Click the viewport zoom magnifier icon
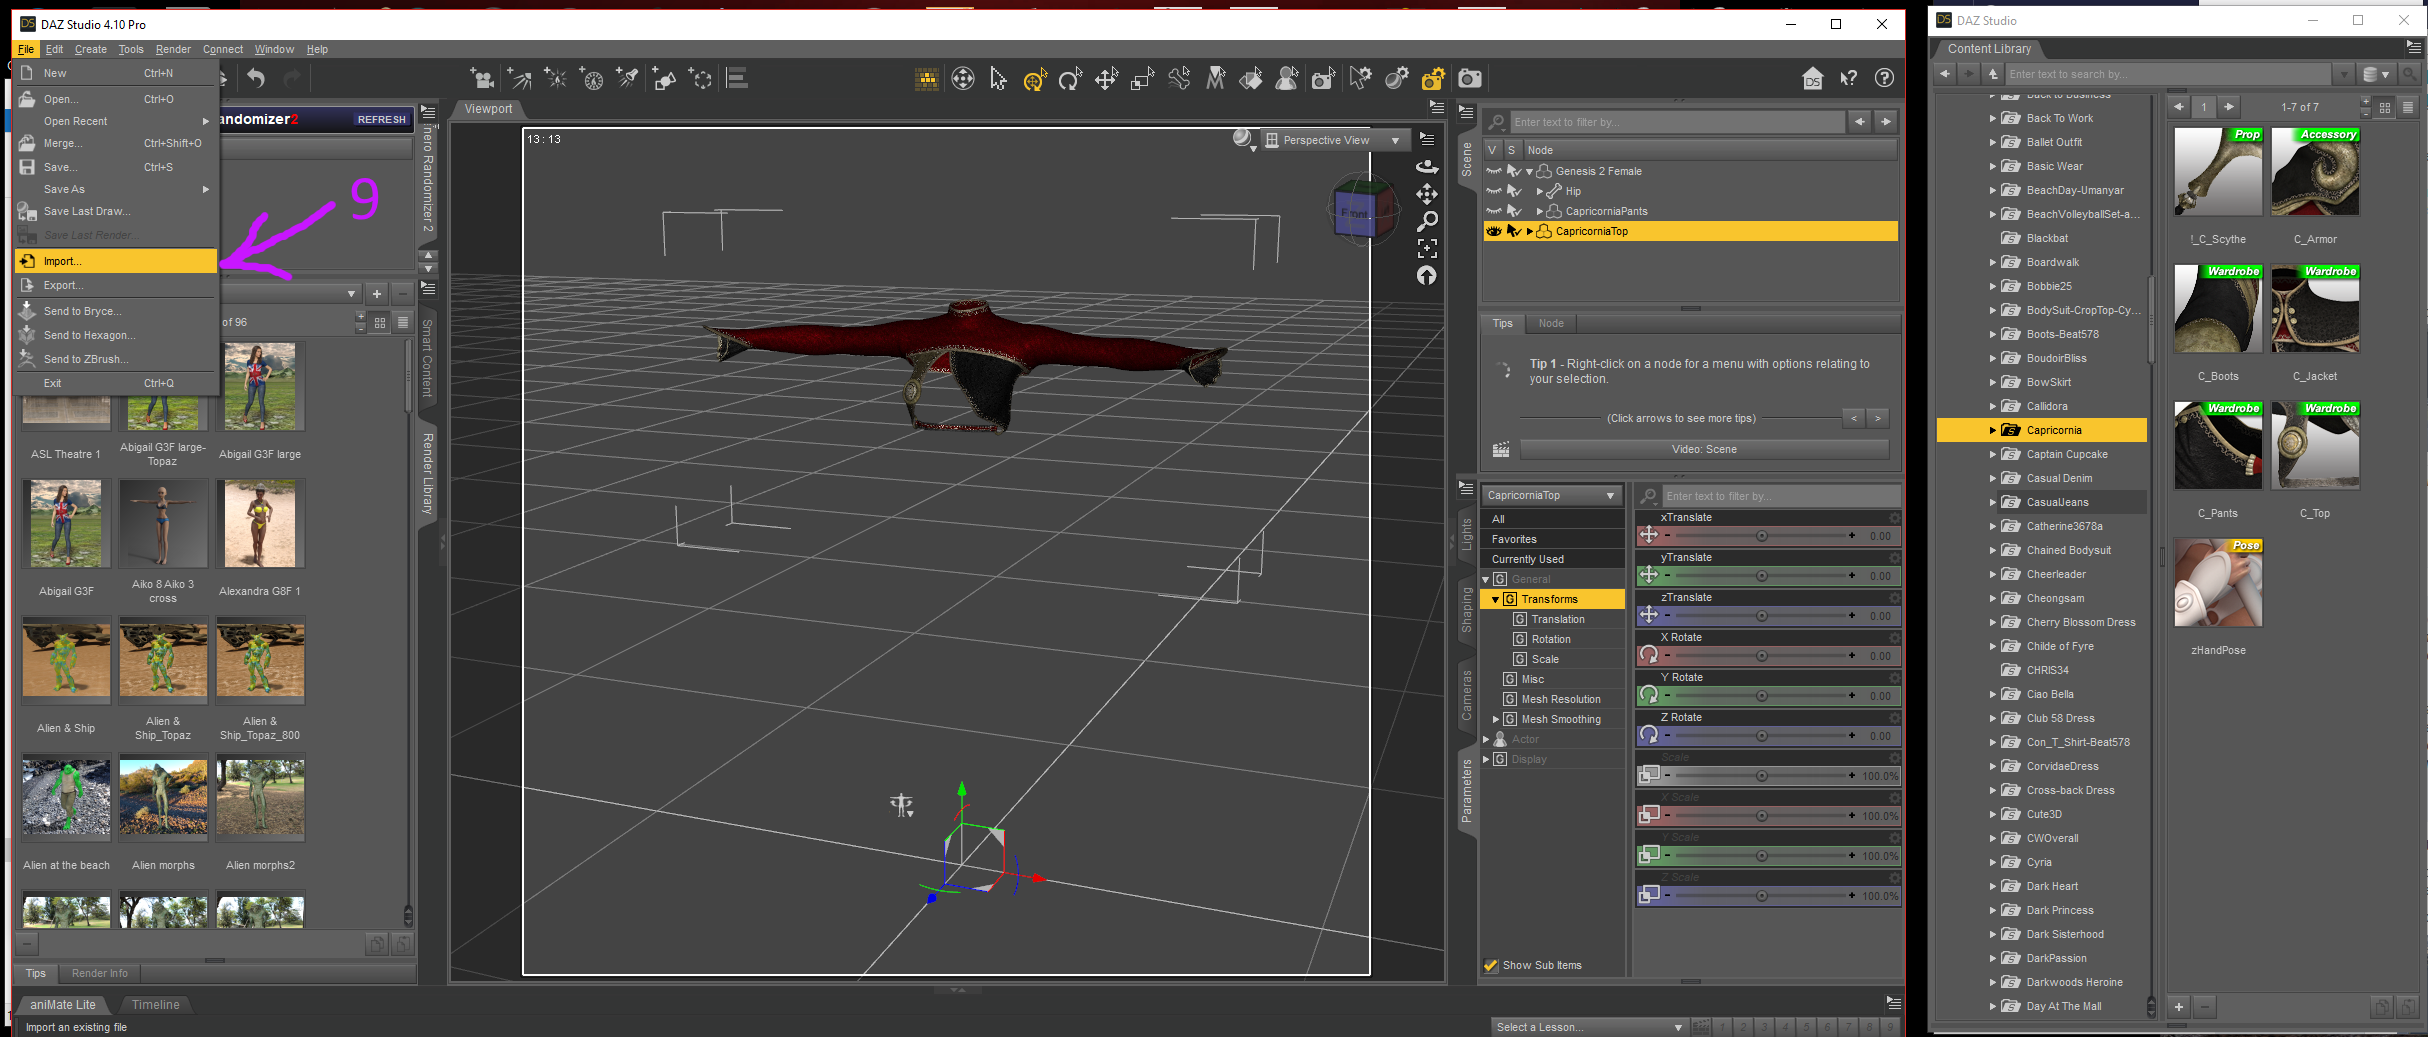 [1427, 221]
